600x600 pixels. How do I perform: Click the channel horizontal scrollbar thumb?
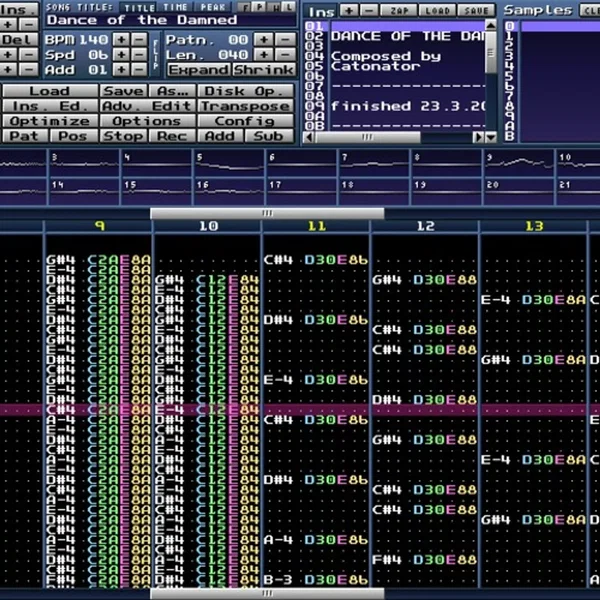pos(267,213)
